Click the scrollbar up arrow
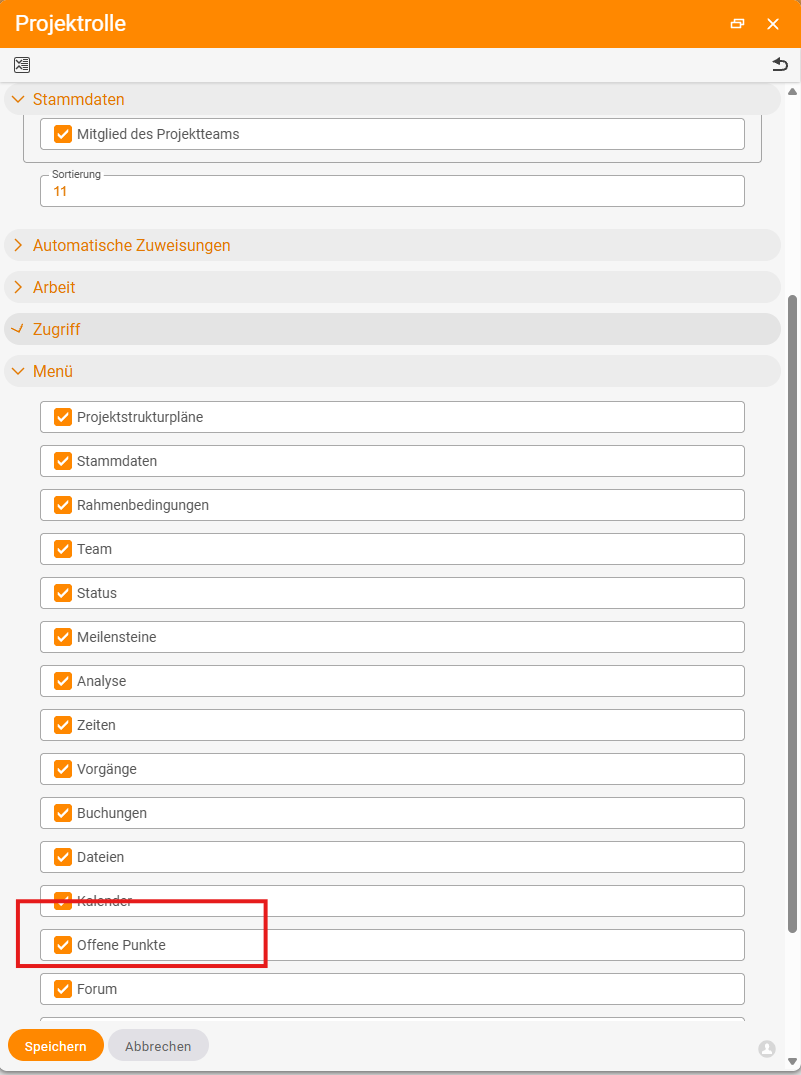 click(x=793, y=92)
